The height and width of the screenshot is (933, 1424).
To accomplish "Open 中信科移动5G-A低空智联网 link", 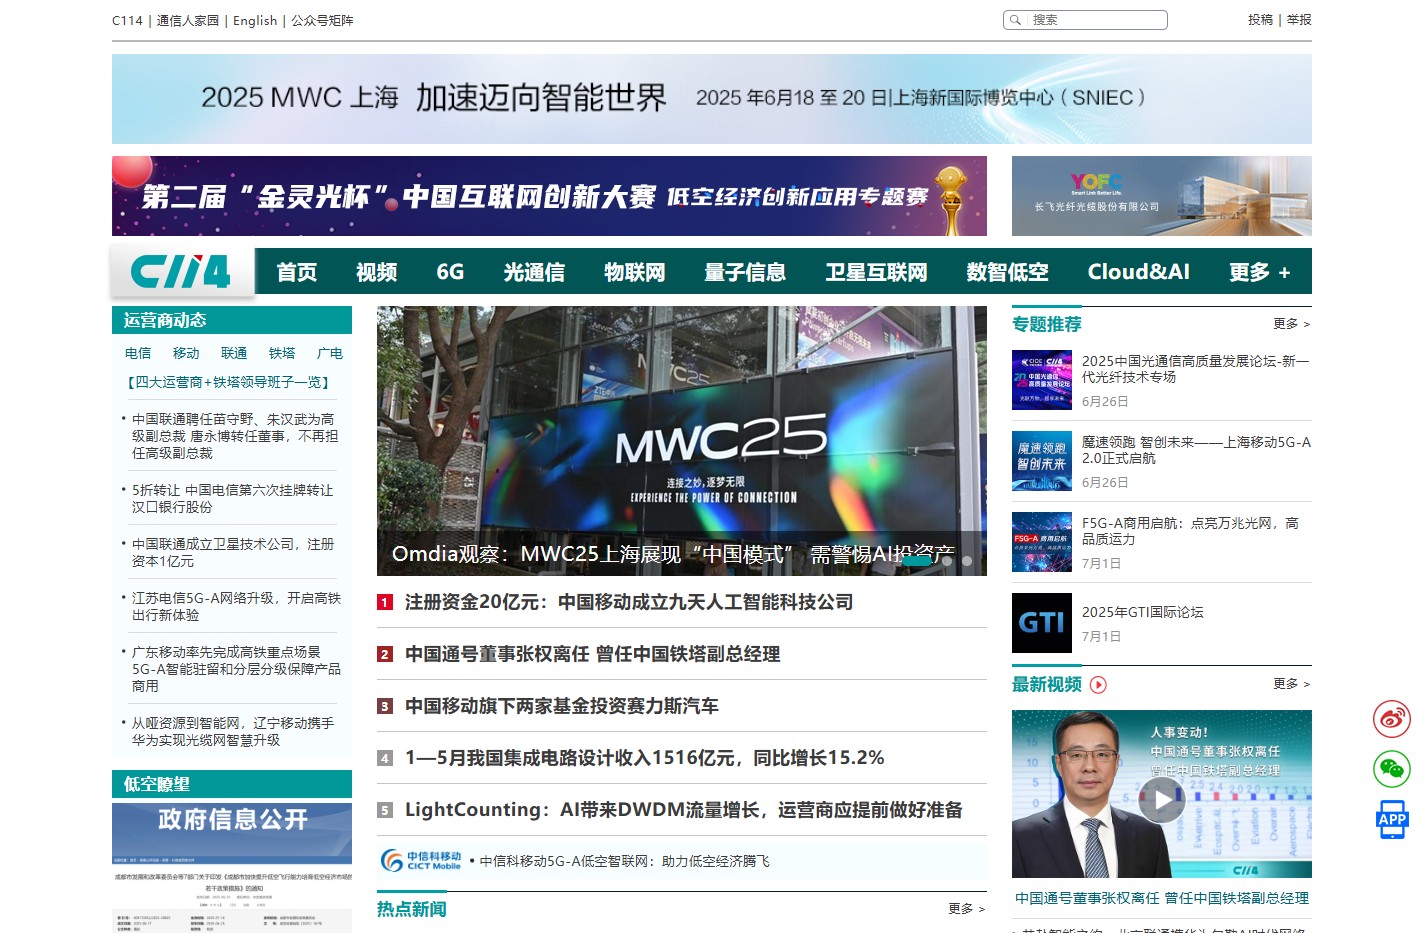I will tap(624, 861).
